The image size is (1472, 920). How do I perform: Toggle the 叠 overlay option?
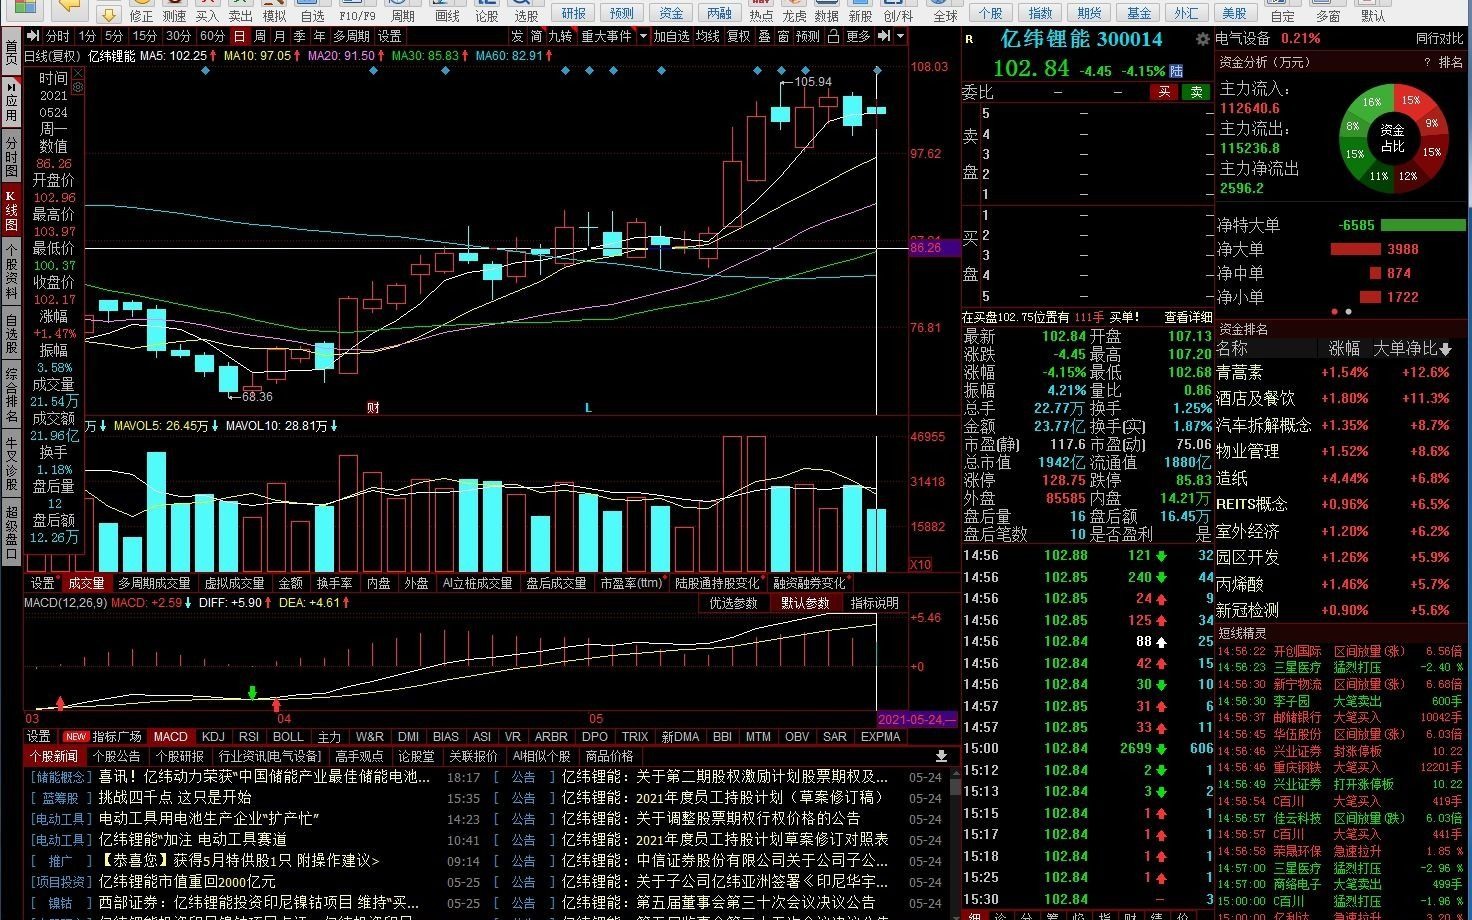tap(764, 36)
